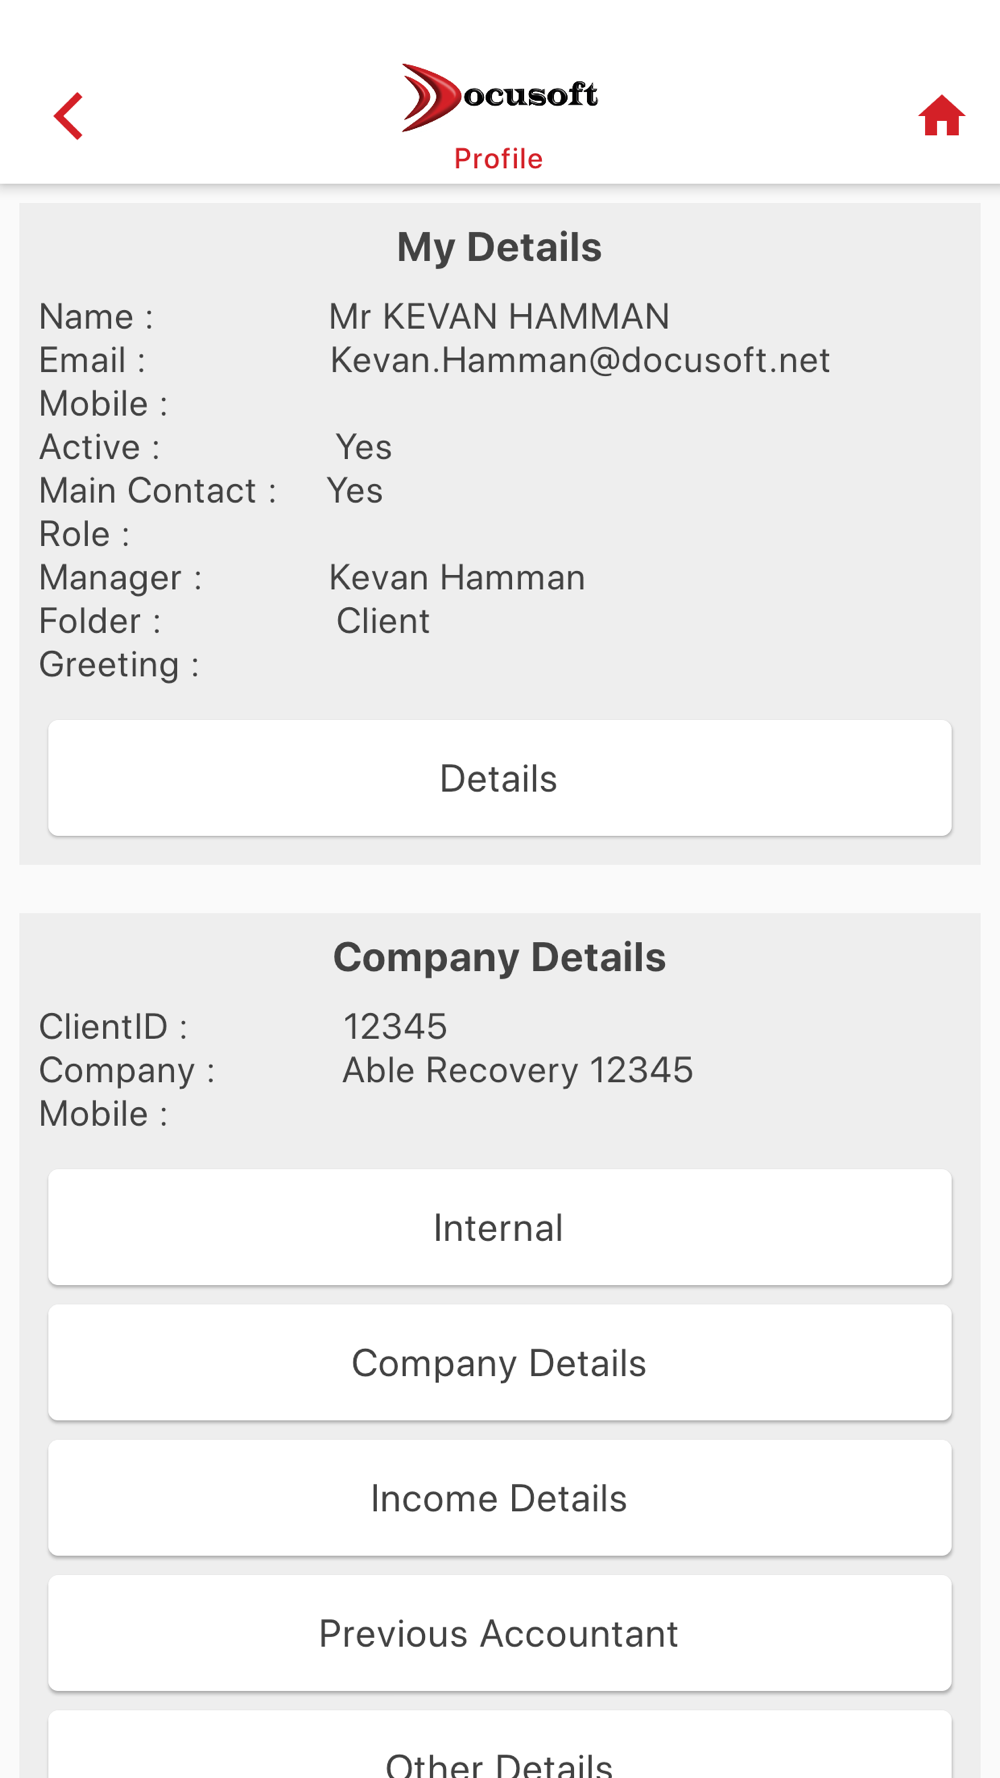Tap the Company Details section heading
The height and width of the screenshot is (1778, 1000).
[x=499, y=957]
